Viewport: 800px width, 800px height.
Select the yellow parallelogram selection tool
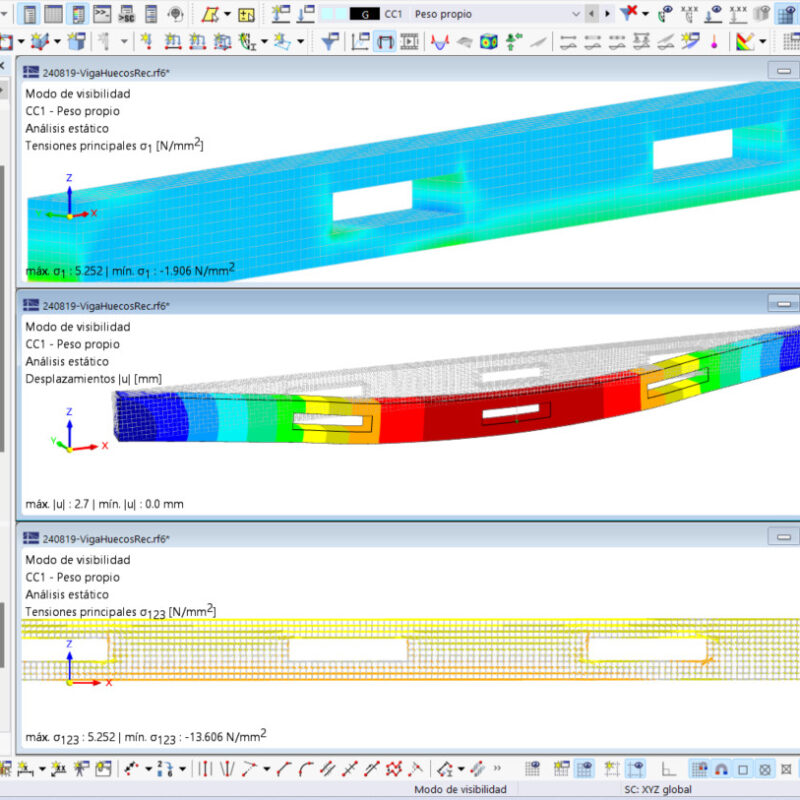(x=210, y=14)
